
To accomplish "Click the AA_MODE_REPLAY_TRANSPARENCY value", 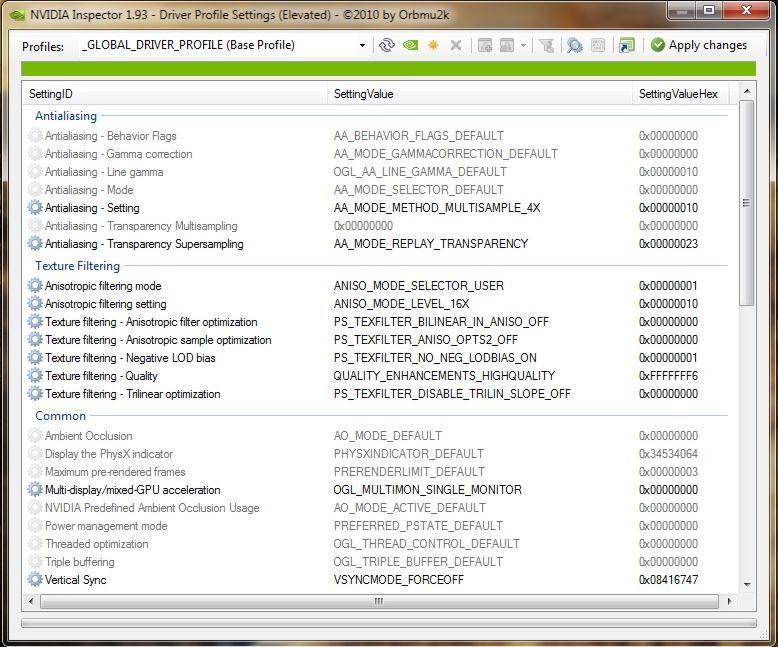I will [431, 244].
